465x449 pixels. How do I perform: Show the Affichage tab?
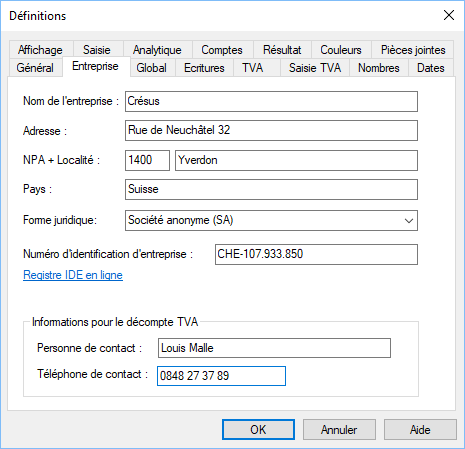[40, 50]
